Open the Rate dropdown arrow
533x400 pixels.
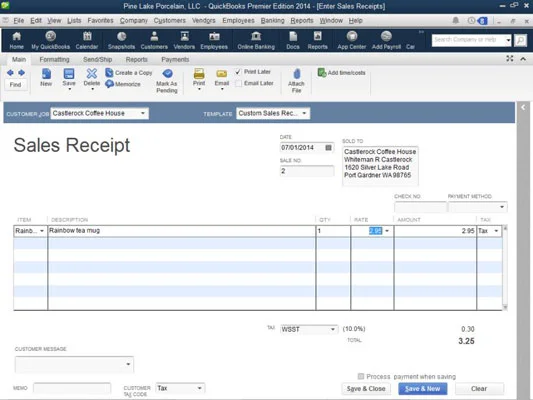[x=387, y=231]
